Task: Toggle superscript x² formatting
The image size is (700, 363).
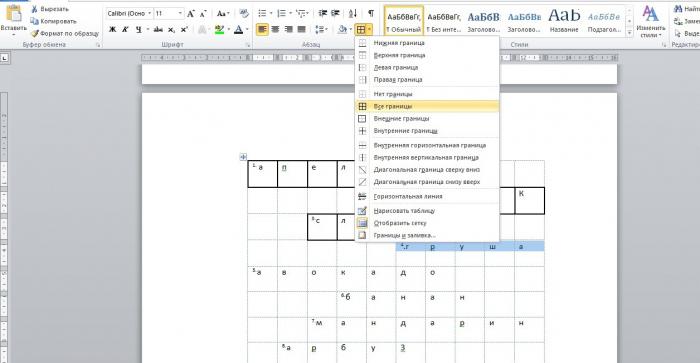Action: (184, 29)
